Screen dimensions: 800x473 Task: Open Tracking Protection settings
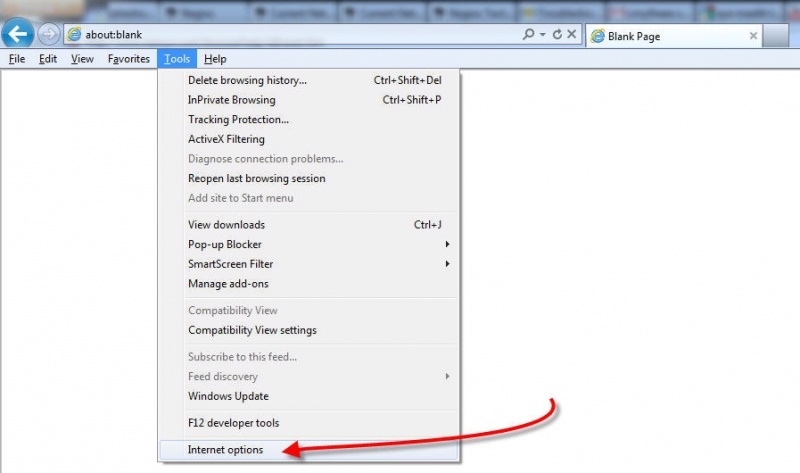click(x=308, y=119)
